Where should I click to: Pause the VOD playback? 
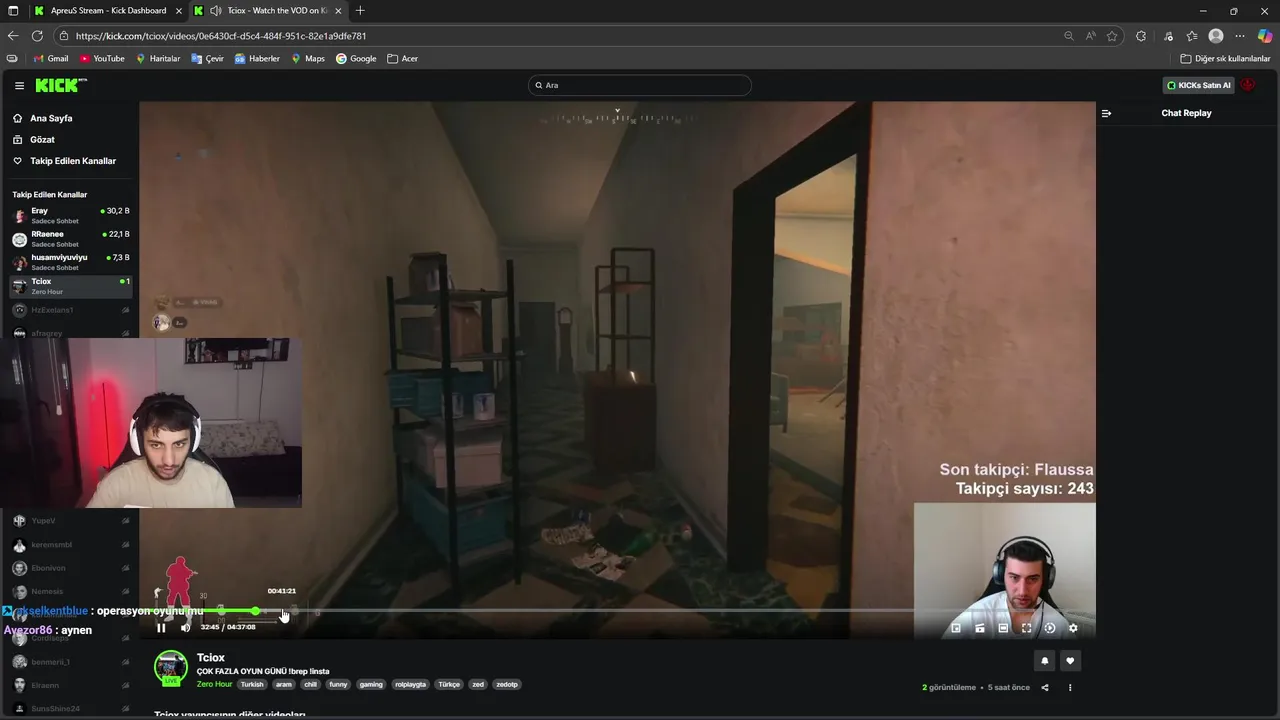tap(161, 628)
